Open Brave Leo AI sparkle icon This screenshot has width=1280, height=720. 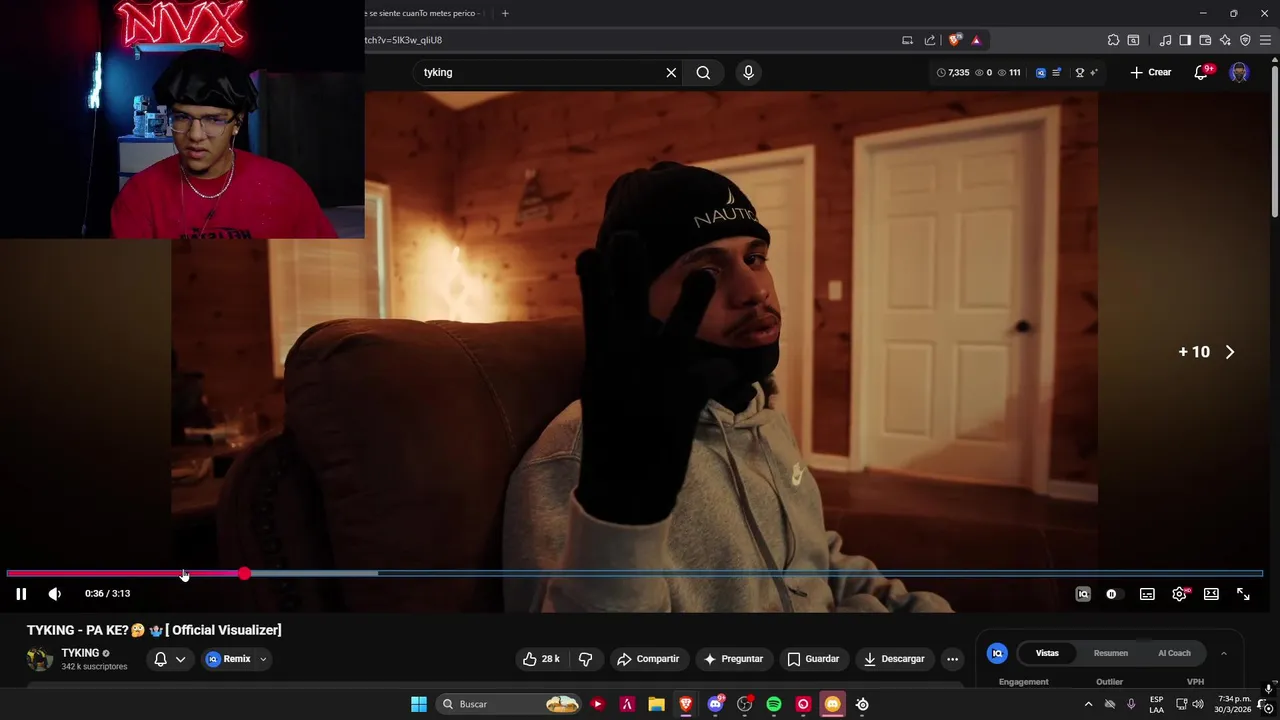[x=1225, y=40]
